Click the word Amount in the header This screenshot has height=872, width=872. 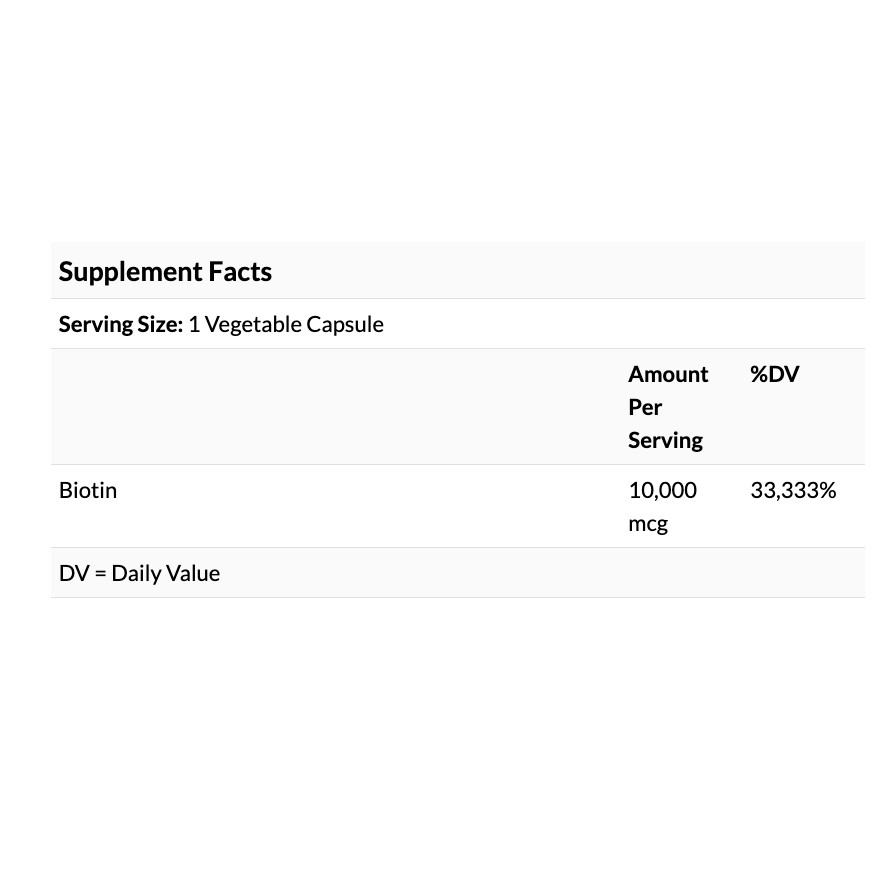668,374
